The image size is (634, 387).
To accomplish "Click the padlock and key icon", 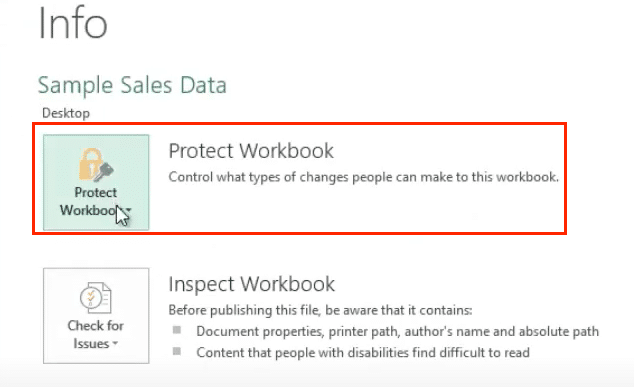I will 96,165.
